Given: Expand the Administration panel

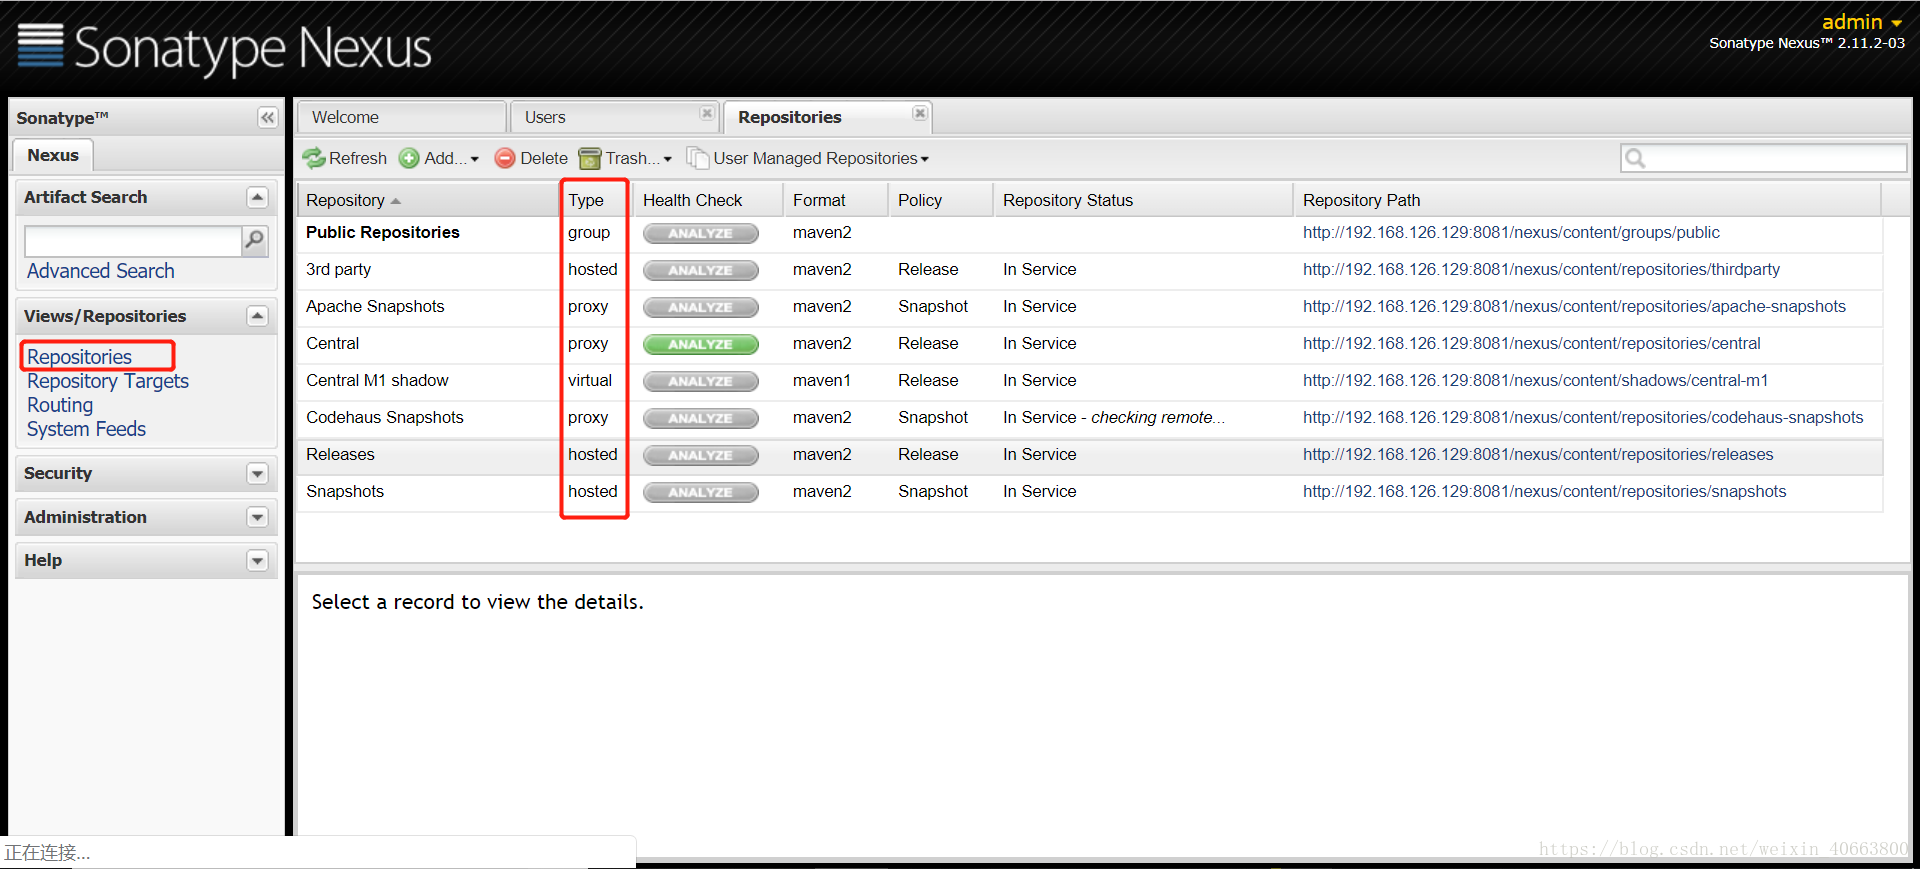Looking at the screenshot, I should (257, 517).
